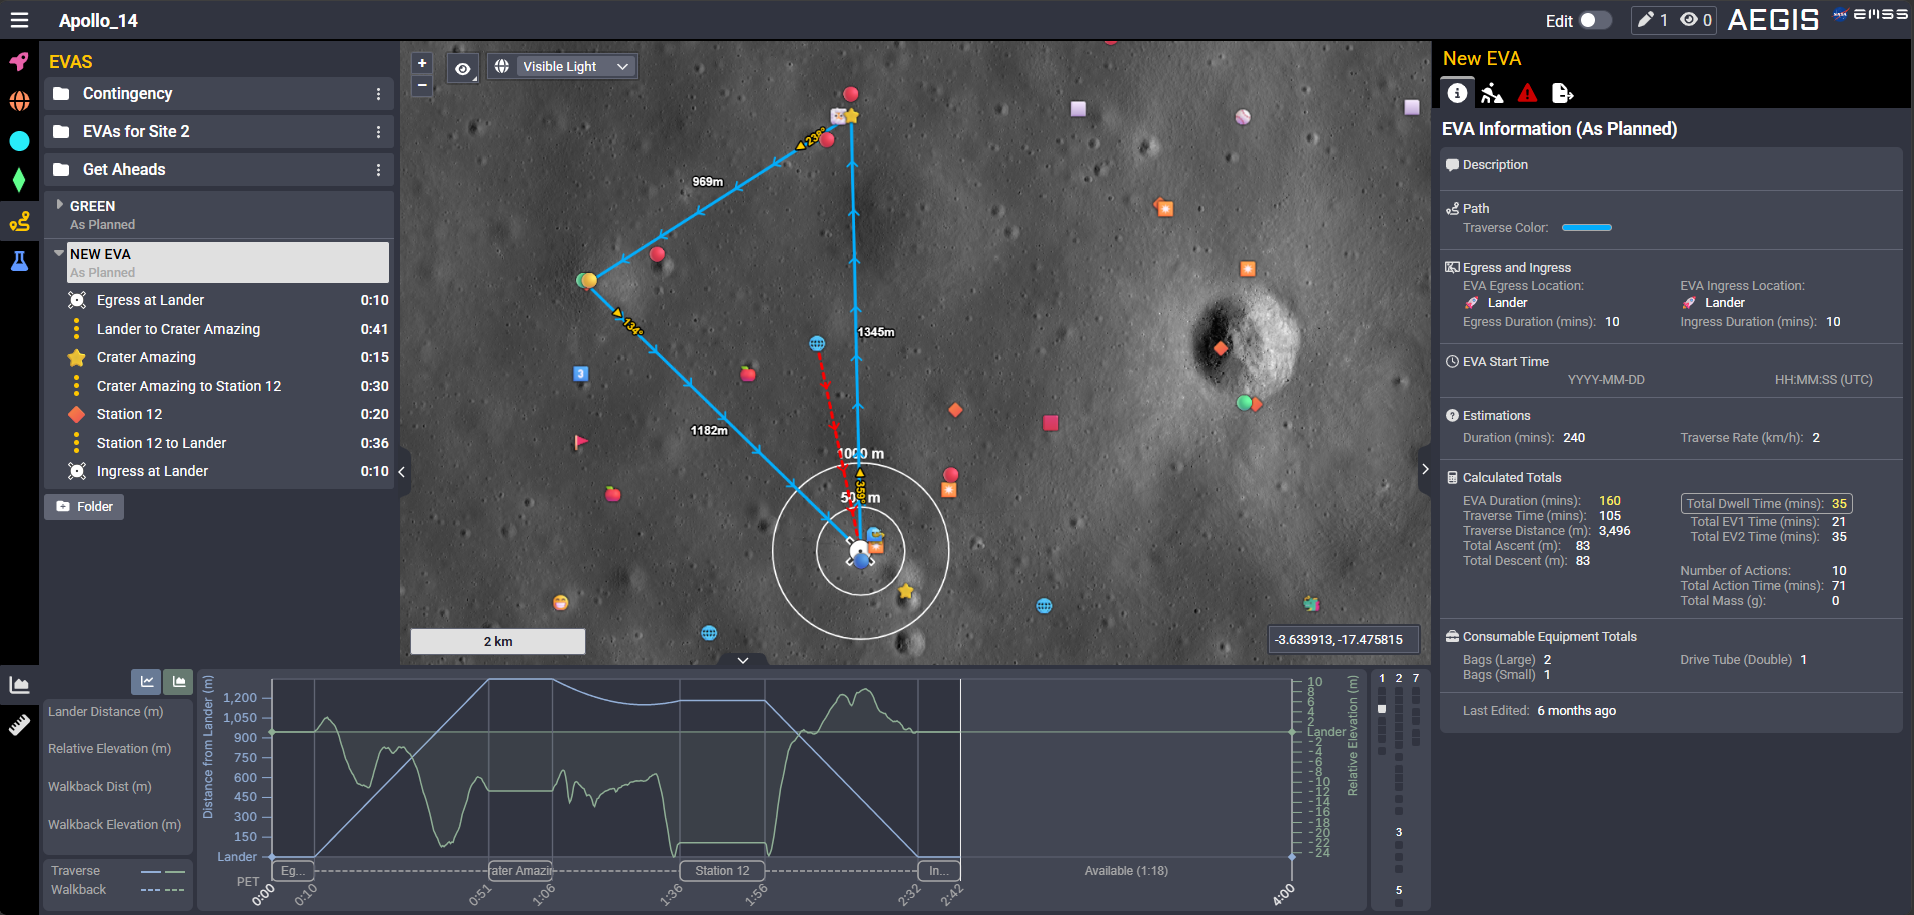Viewport: 1914px width, 915px height.
Task: Click the 2 km scale bar
Action: click(x=498, y=642)
